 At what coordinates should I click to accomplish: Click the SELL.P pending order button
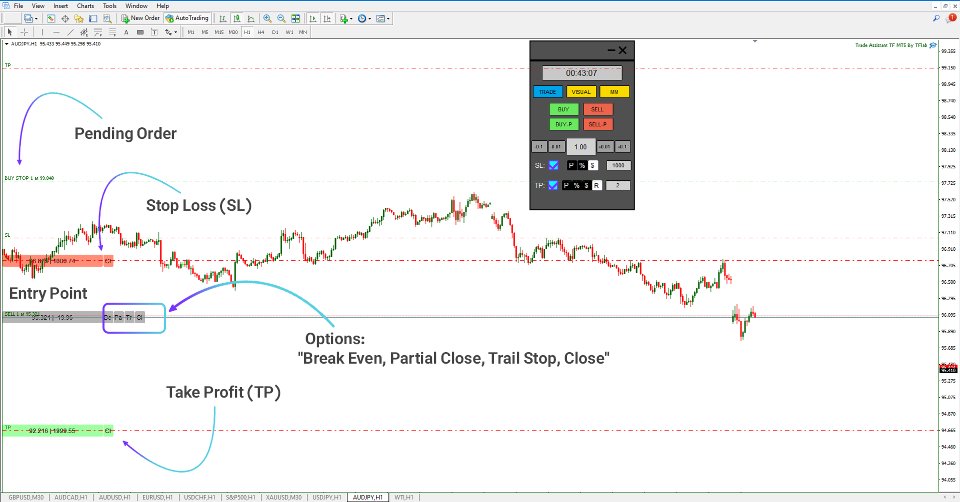coord(598,124)
